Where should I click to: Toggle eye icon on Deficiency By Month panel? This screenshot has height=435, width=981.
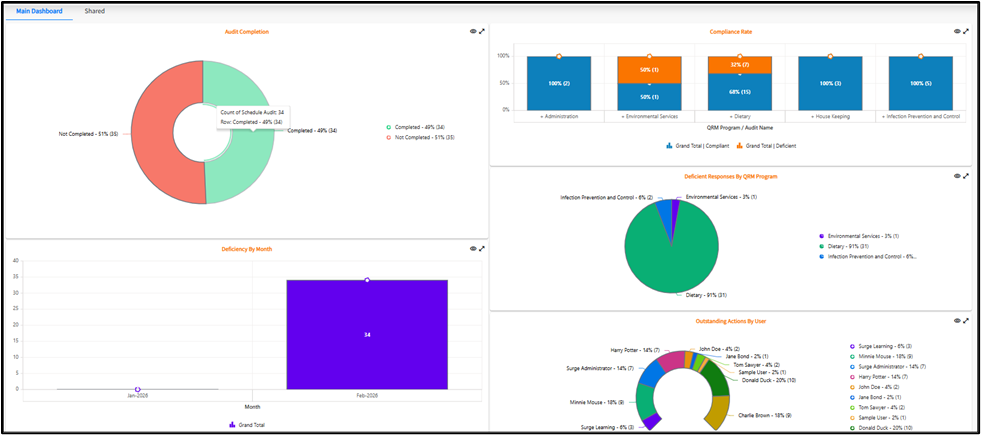pos(473,249)
